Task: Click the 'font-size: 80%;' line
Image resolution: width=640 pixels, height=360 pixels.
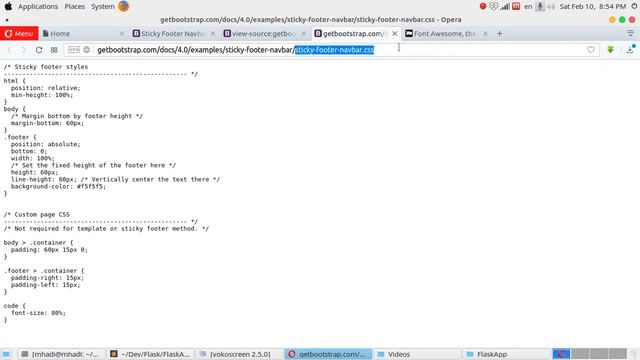Action: tap(38, 313)
